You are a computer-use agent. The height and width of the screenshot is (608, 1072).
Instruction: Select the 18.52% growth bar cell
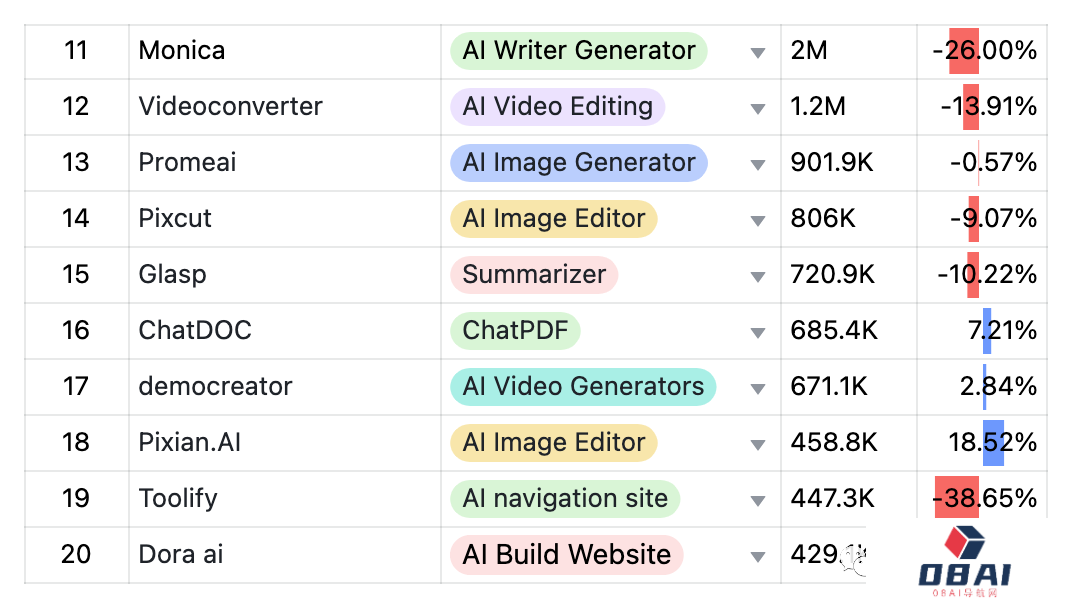pyautogui.click(x=991, y=443)
